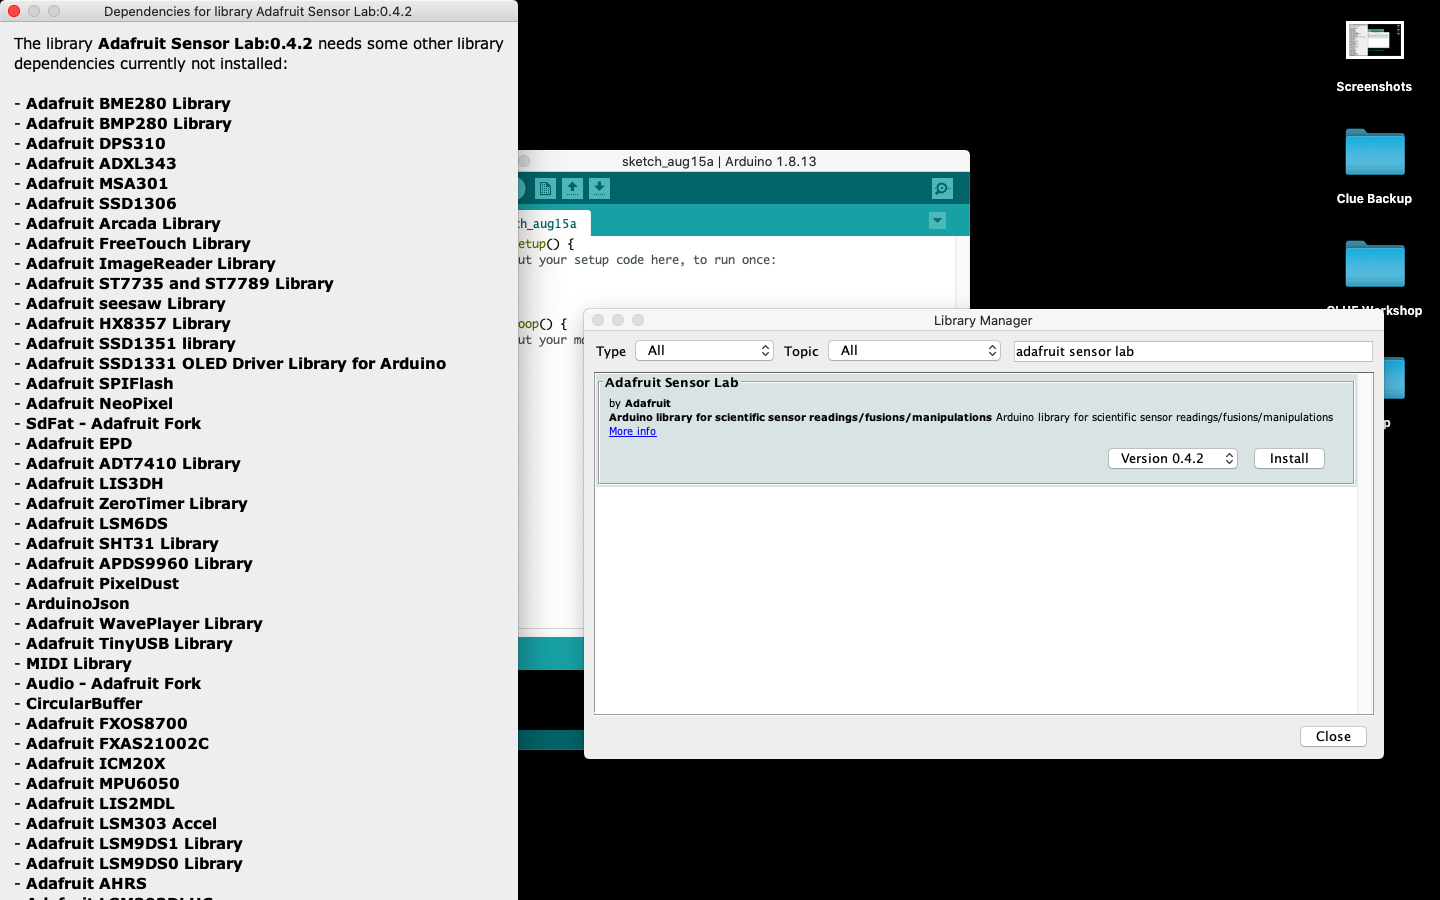Click 'Adafruit ST7735 and ST7789 Library' entry
The image size is (1440, 900).
coord(180,283)
